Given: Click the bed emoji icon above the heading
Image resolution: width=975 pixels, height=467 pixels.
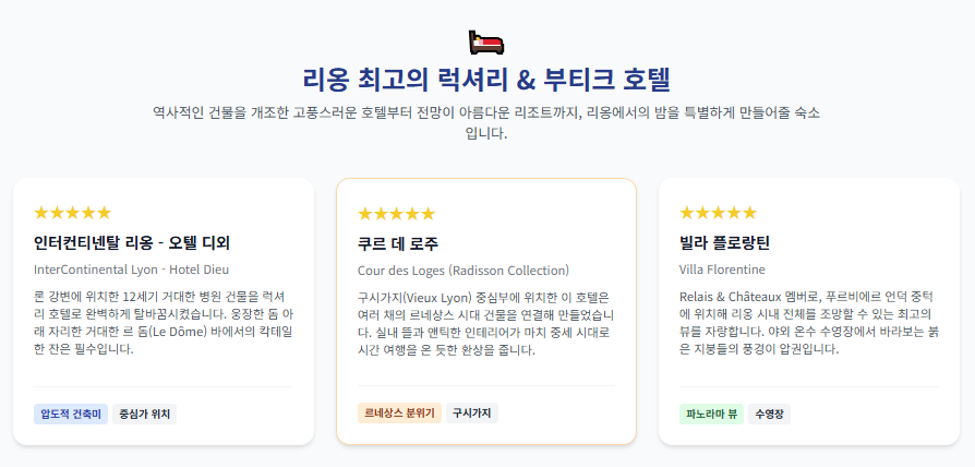Looking at the screenshot, I should click(486, 42).
